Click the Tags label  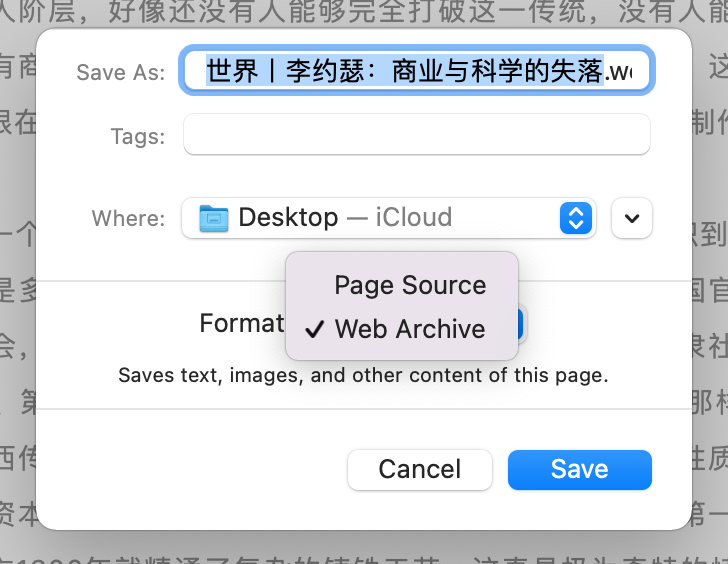pos(138,136)
